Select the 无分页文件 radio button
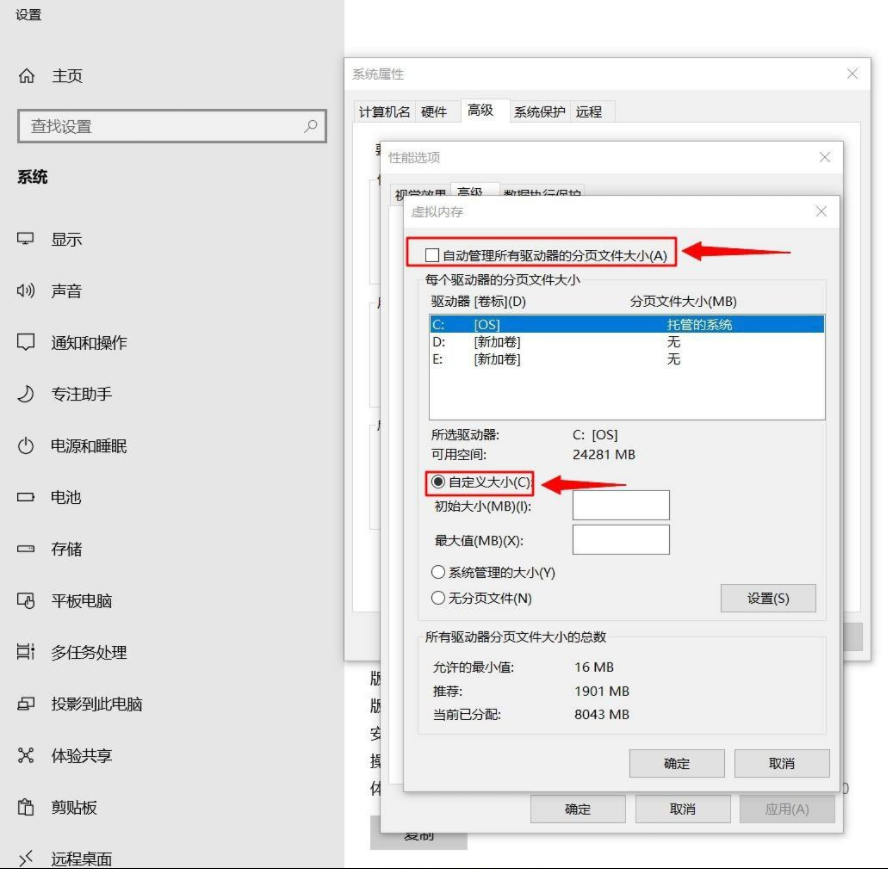The image size is (888, 869). 438,598
